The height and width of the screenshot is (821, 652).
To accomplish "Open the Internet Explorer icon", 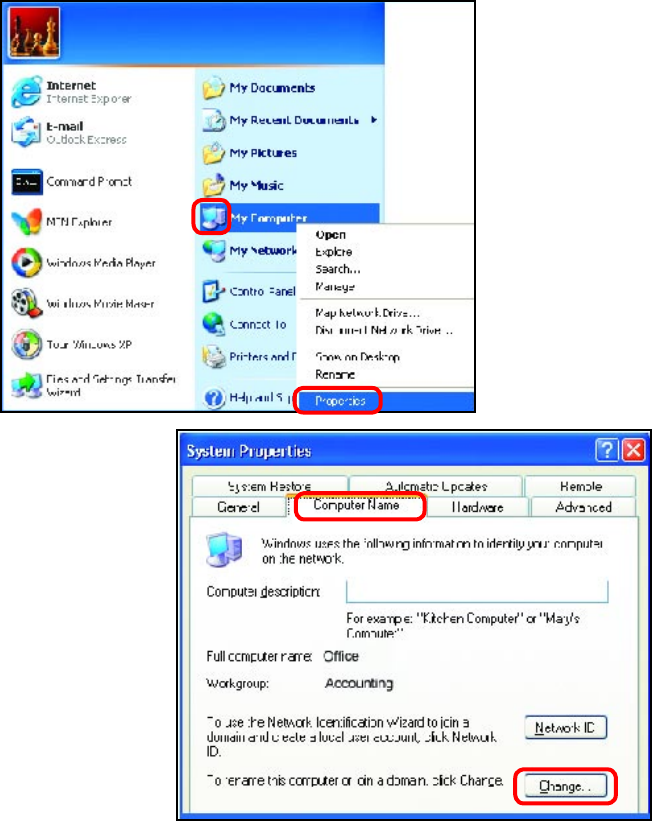I will [x=26, y=92].
